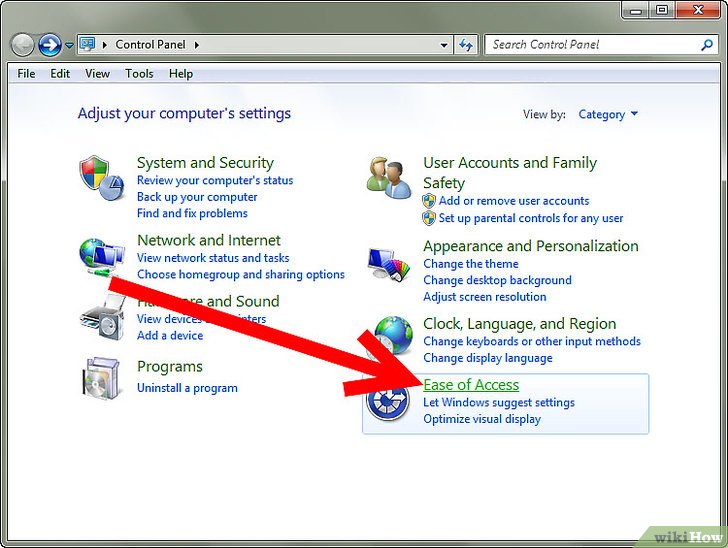Viewport: 728px width, 548px height.
Task: Select Optimize visual display
Action: point(482,419)
